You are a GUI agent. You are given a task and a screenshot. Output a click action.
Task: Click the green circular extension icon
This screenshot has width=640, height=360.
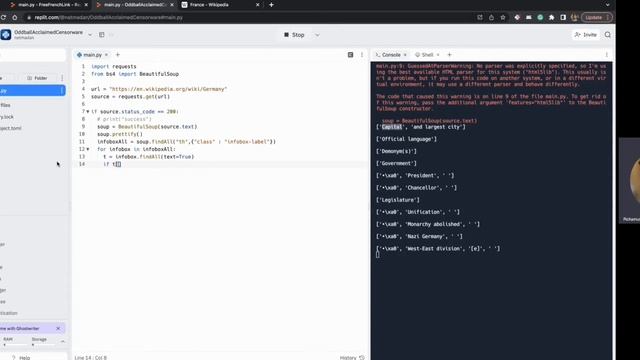pos(540,18)
